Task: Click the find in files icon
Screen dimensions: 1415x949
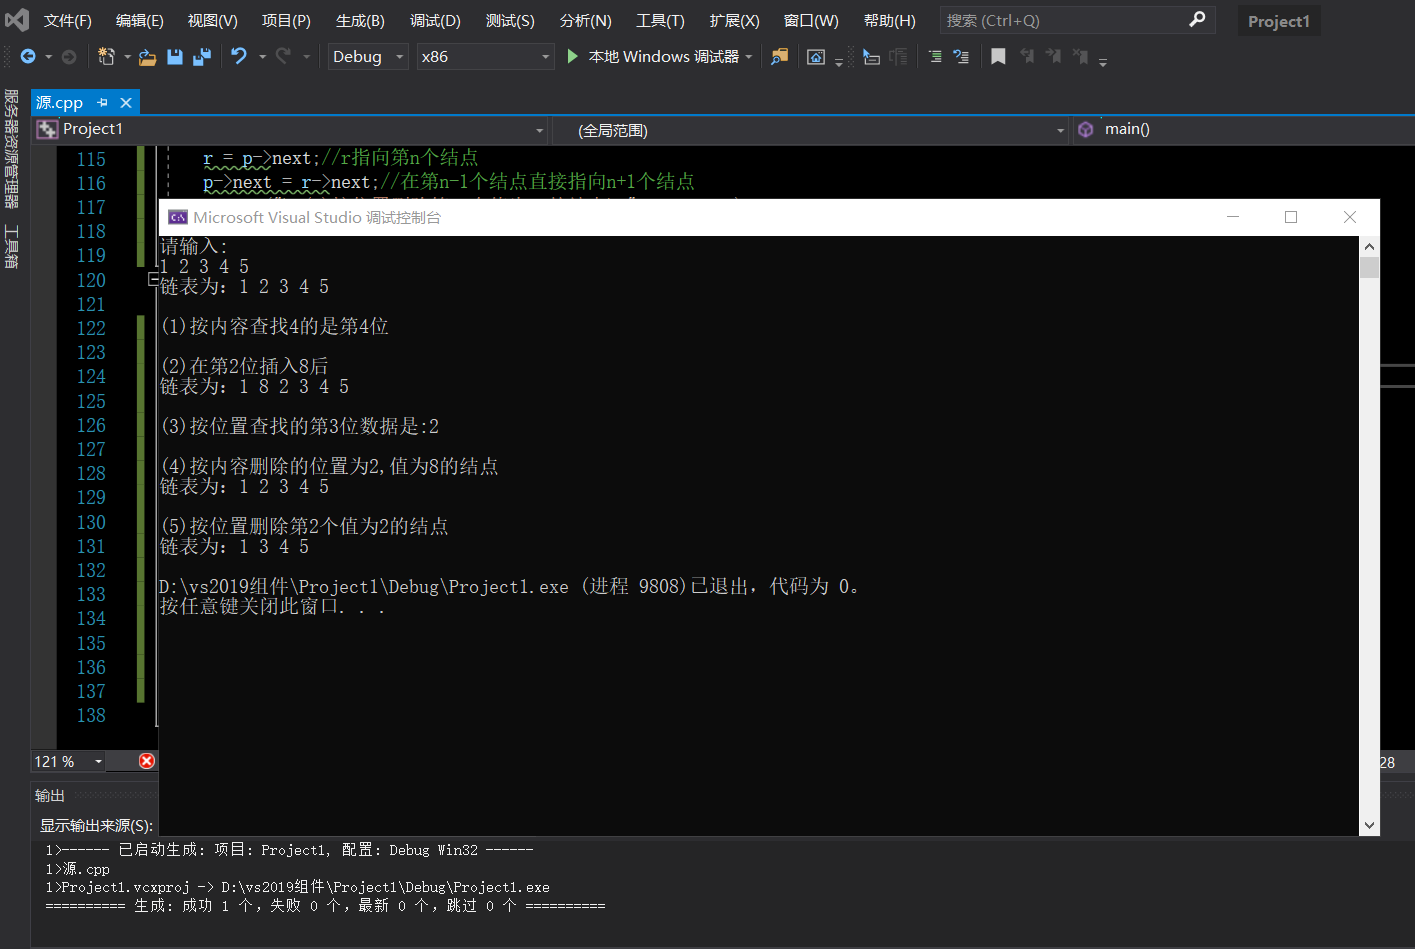Action: point(779,57)
